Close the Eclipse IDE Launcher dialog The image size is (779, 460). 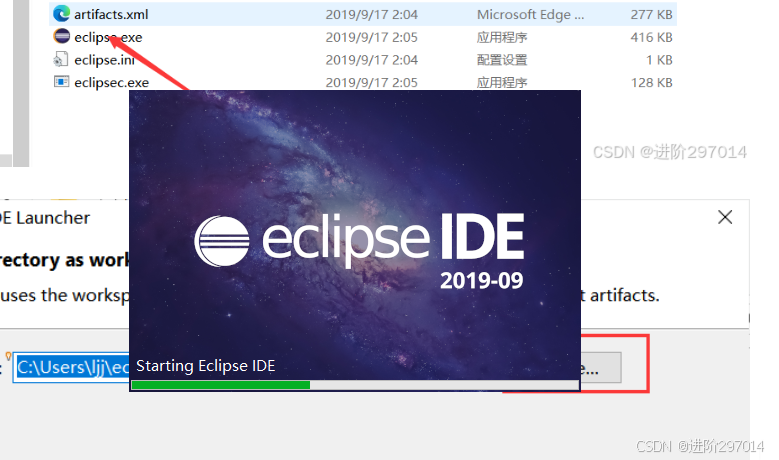725,217
